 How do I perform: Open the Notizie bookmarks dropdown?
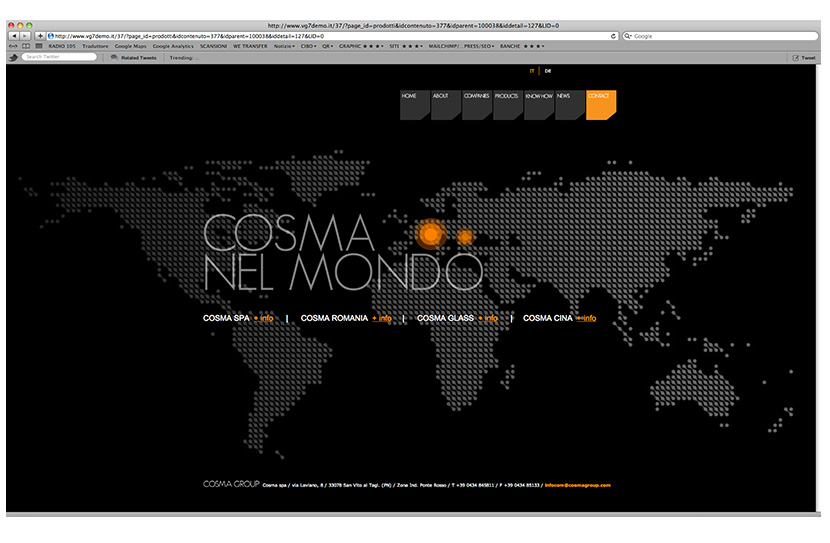click(284, 46)
